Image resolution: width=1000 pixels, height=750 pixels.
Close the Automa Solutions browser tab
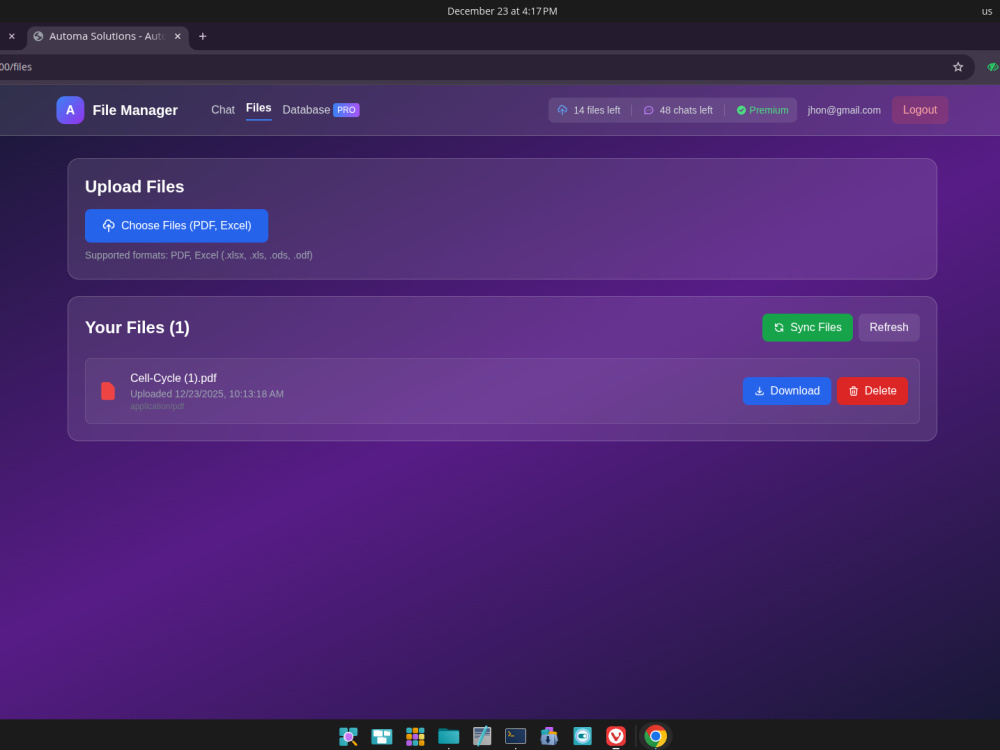178,36
